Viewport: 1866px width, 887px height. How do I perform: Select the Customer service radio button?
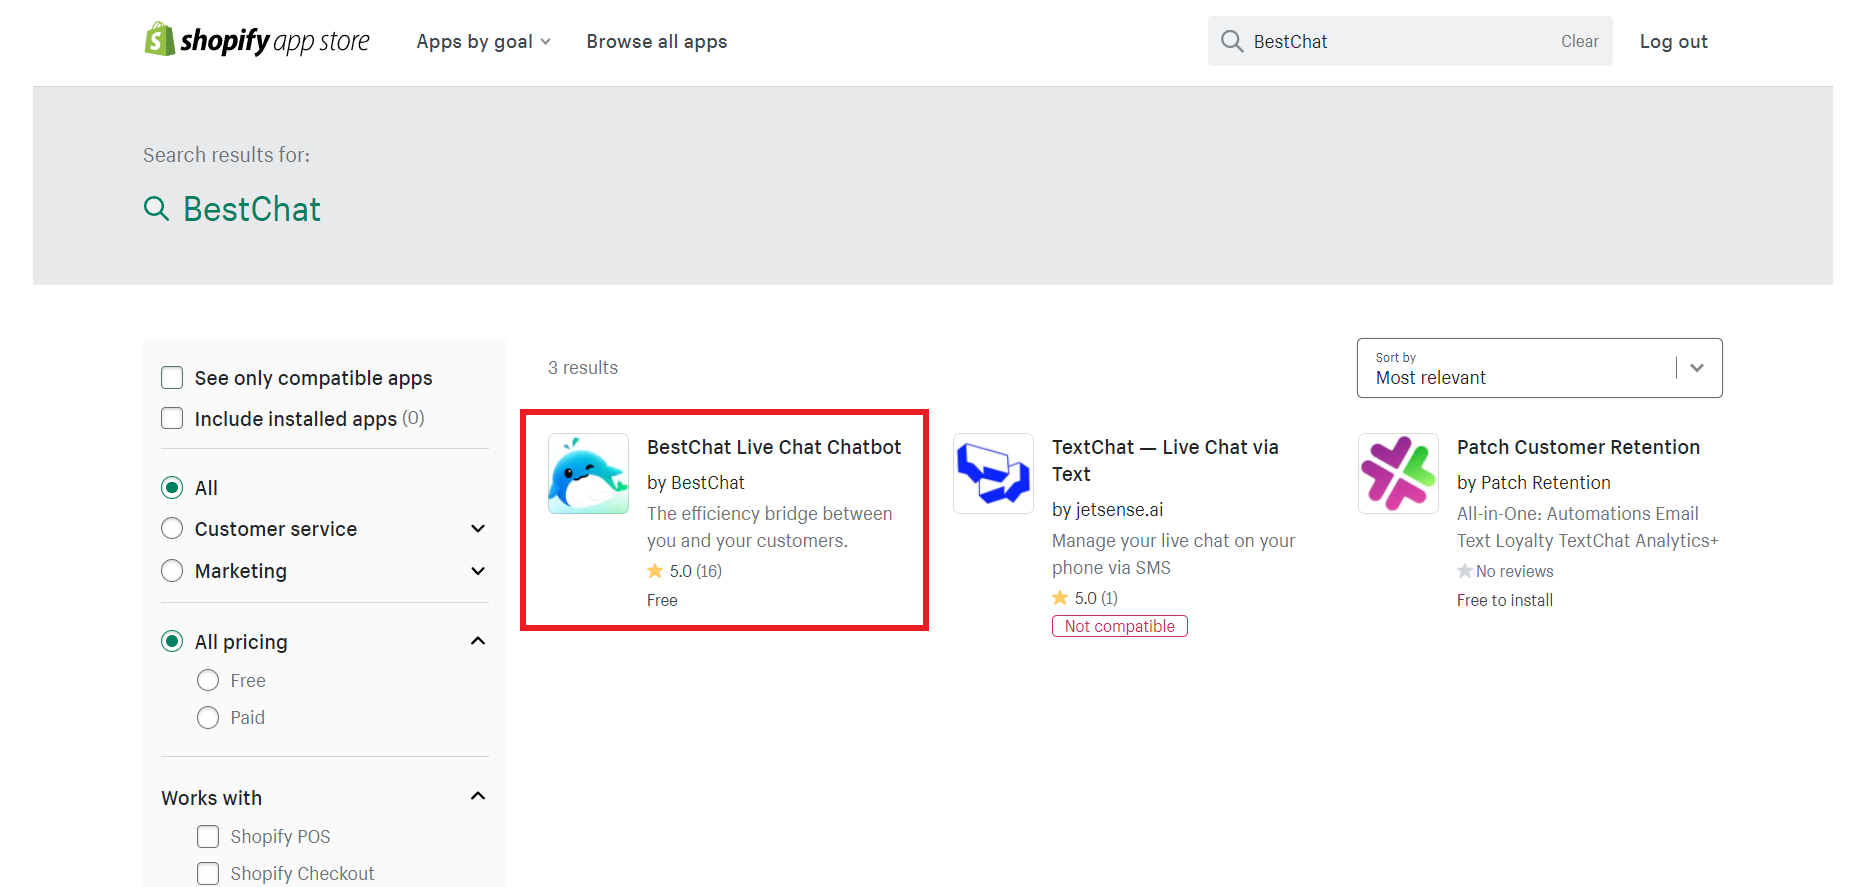pos(172,528)
